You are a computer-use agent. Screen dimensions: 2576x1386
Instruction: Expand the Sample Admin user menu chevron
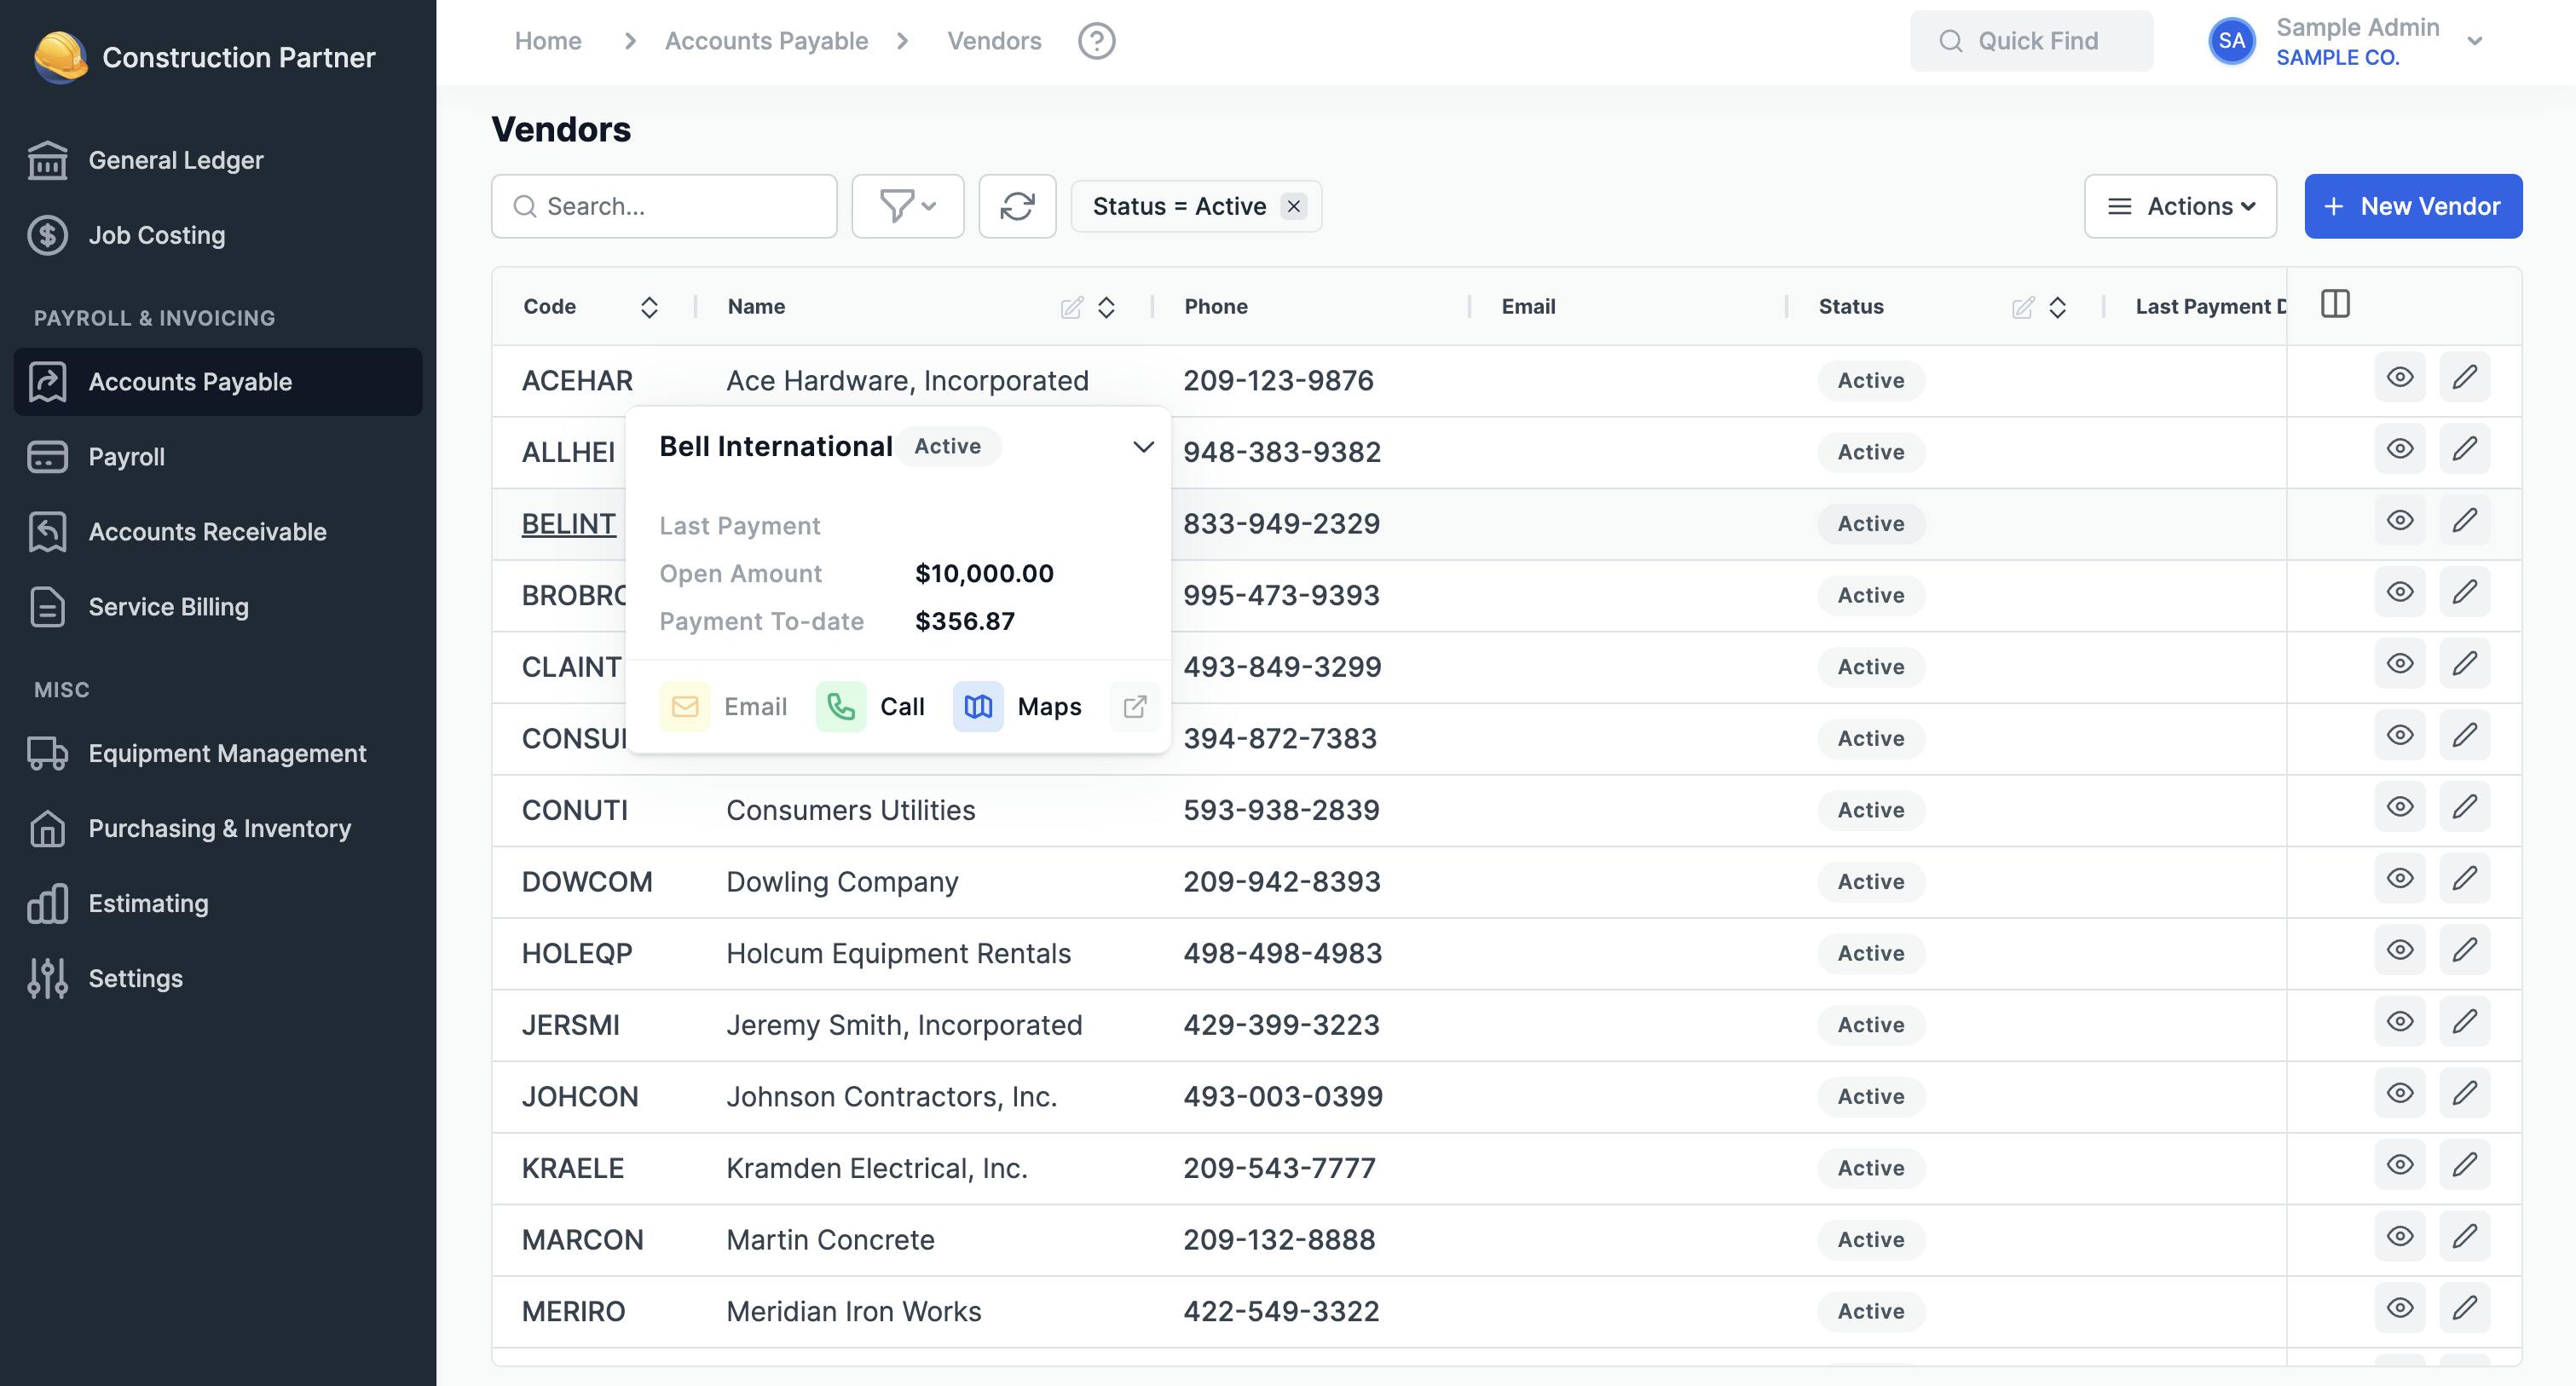coord(2475,41)
